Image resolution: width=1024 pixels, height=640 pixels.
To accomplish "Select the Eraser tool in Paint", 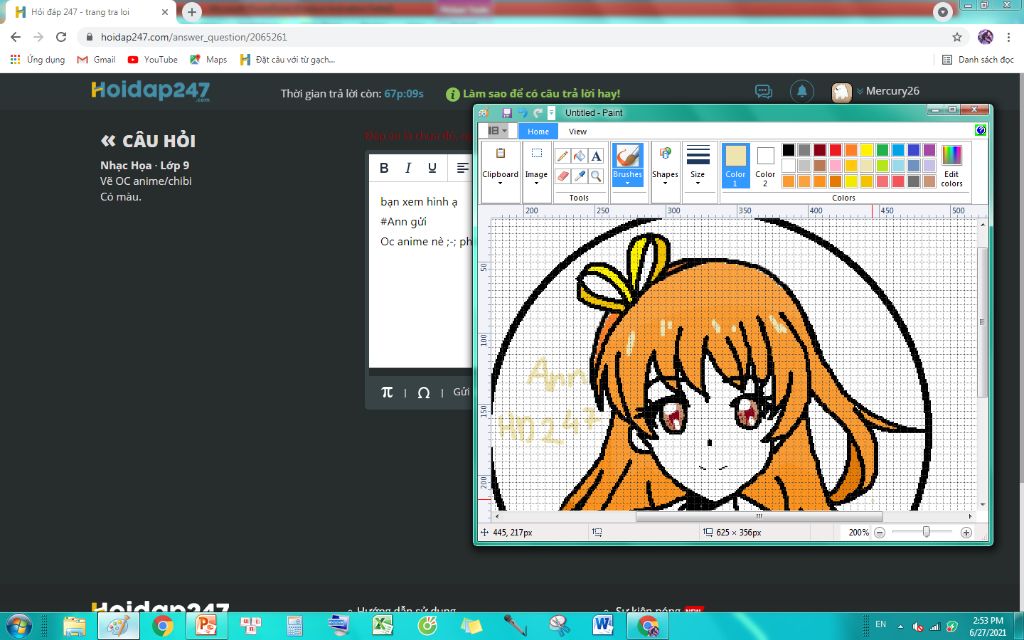I will tap(562, 176).
